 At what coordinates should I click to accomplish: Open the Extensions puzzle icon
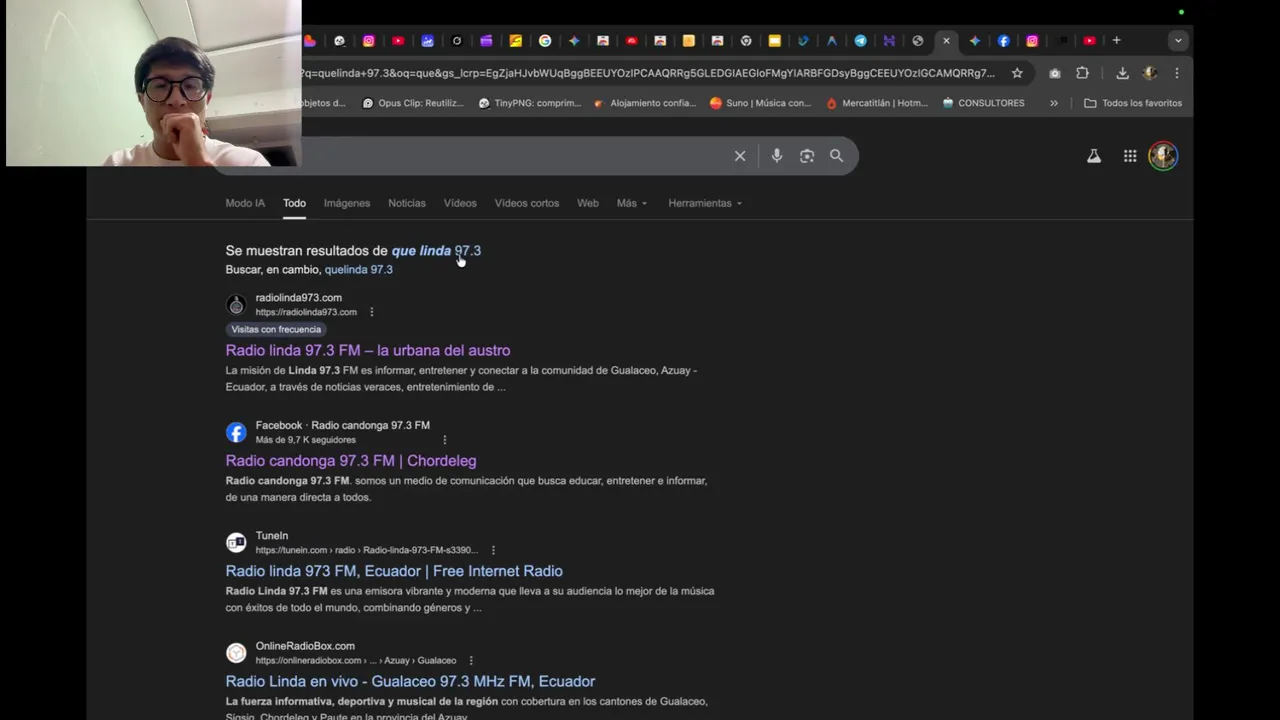coord(1082,73)
